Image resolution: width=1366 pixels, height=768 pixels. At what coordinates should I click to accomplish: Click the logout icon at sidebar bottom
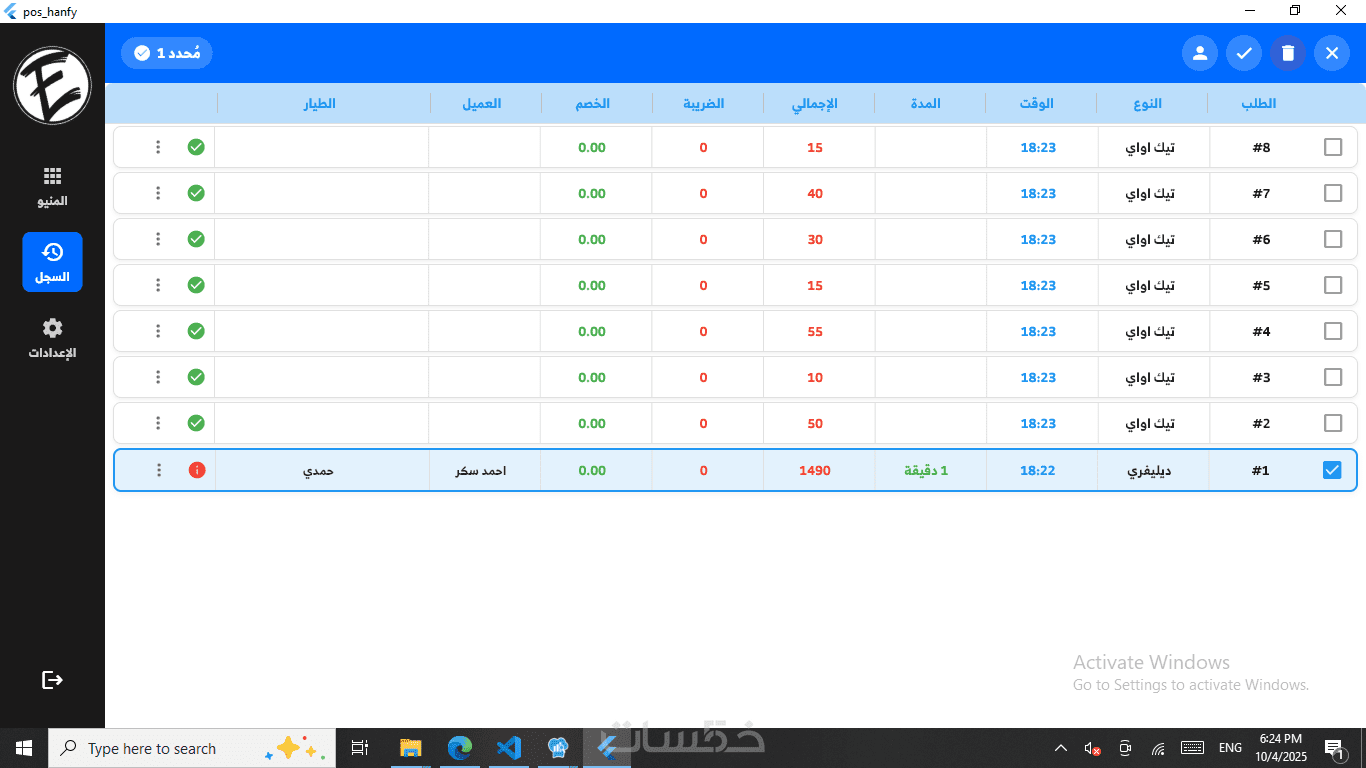pos(52,680)
